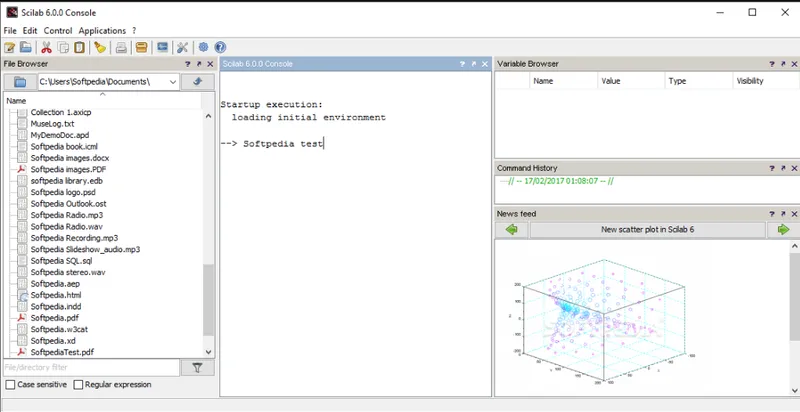This screenshot has height=412, width=800.
Task: Select MyDemoDoc.apd file
Action: (60, 136)
